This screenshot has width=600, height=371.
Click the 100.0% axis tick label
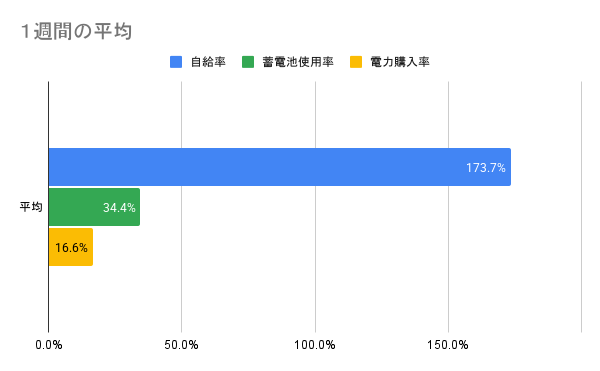315,345
